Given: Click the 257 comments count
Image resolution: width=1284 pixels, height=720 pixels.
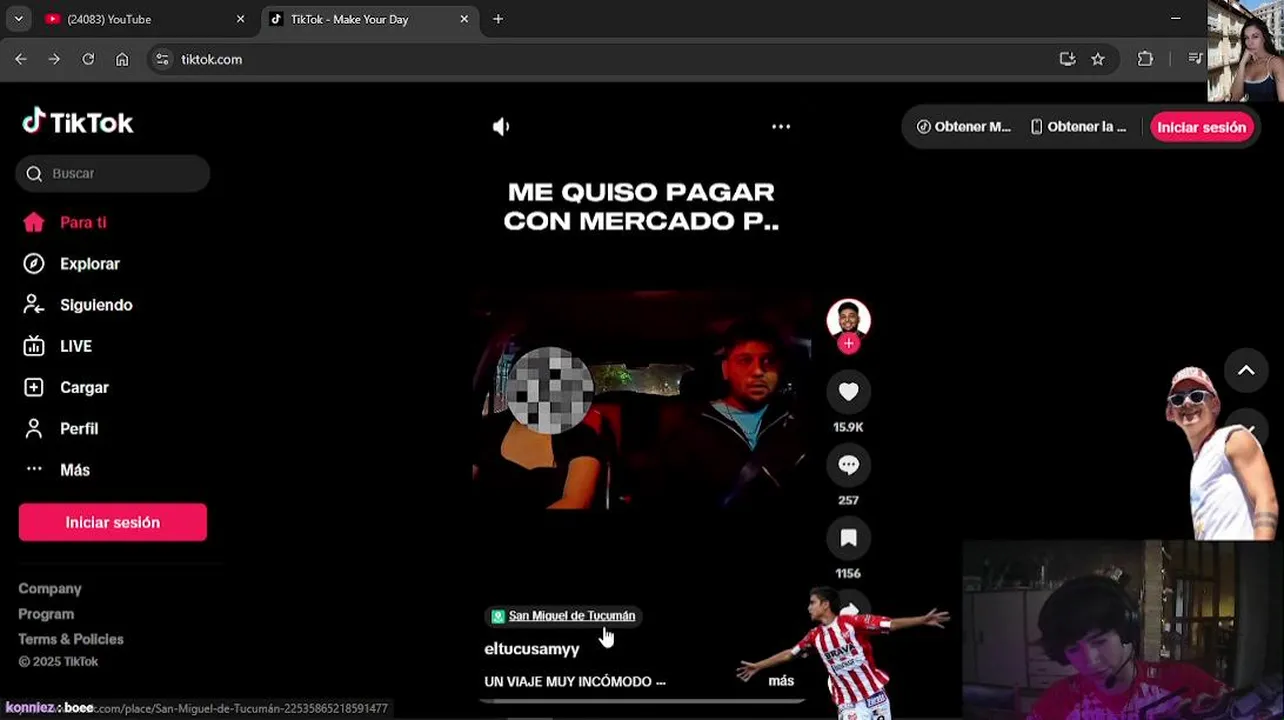Looking at the screenshot, I should [848, 500].
